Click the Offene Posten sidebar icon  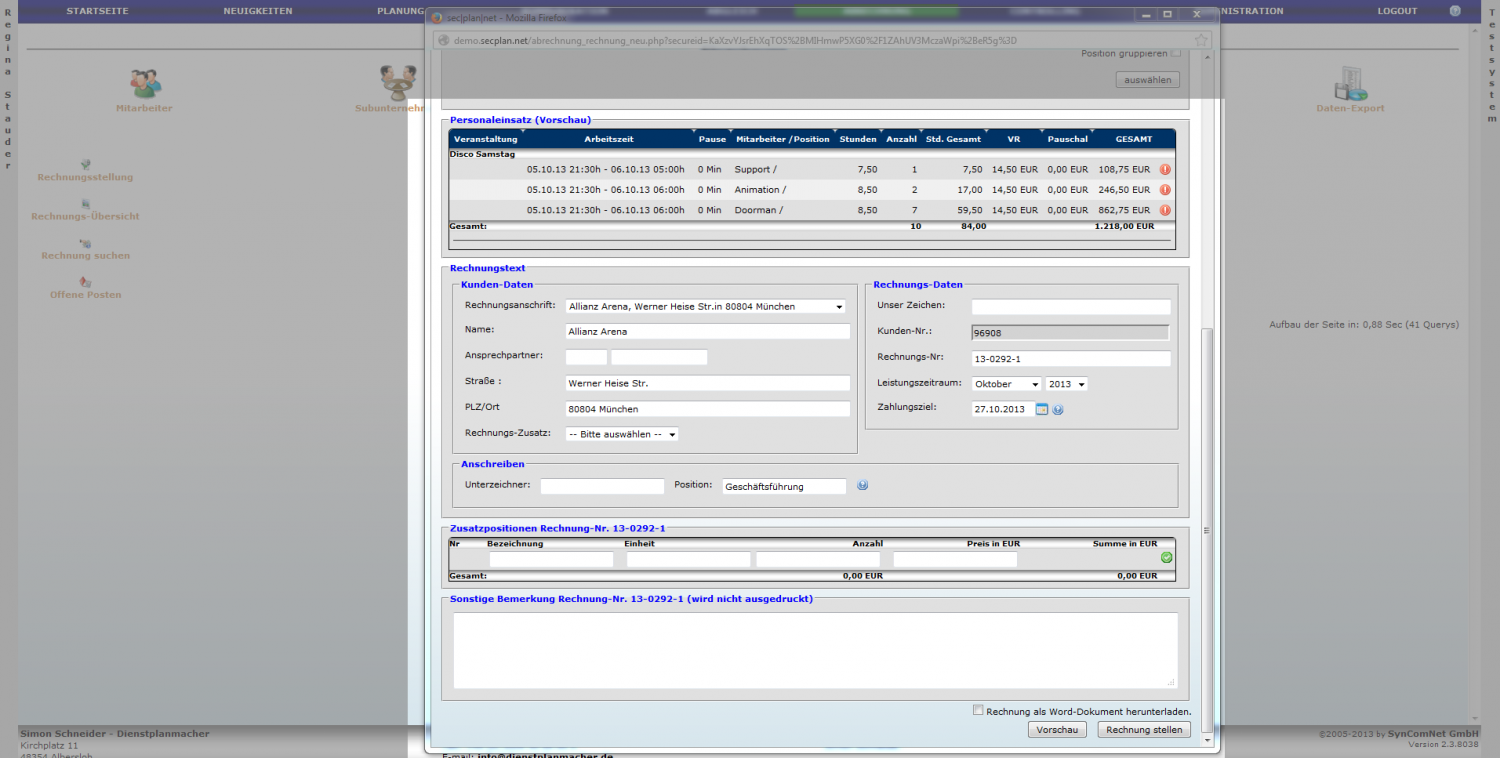tap(86, 282)
